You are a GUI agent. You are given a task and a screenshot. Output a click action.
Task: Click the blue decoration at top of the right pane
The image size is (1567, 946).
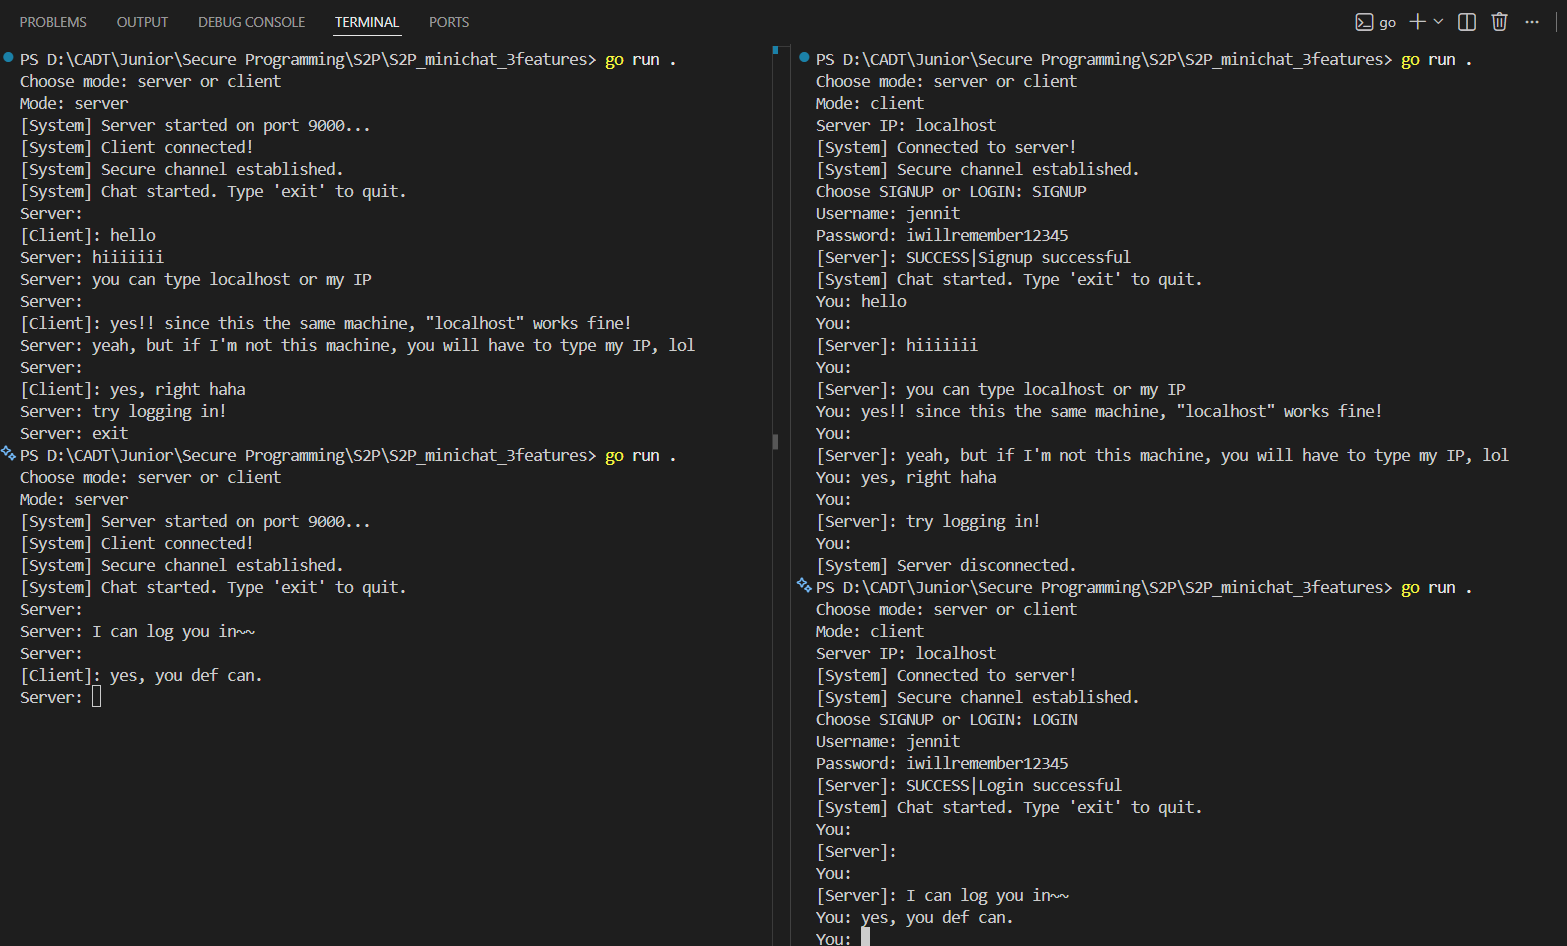[802, 58]
